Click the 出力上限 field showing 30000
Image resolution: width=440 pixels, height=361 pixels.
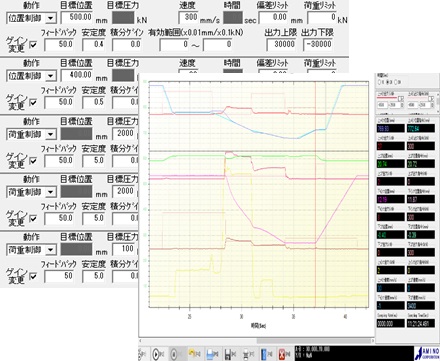tap(281, 45)
